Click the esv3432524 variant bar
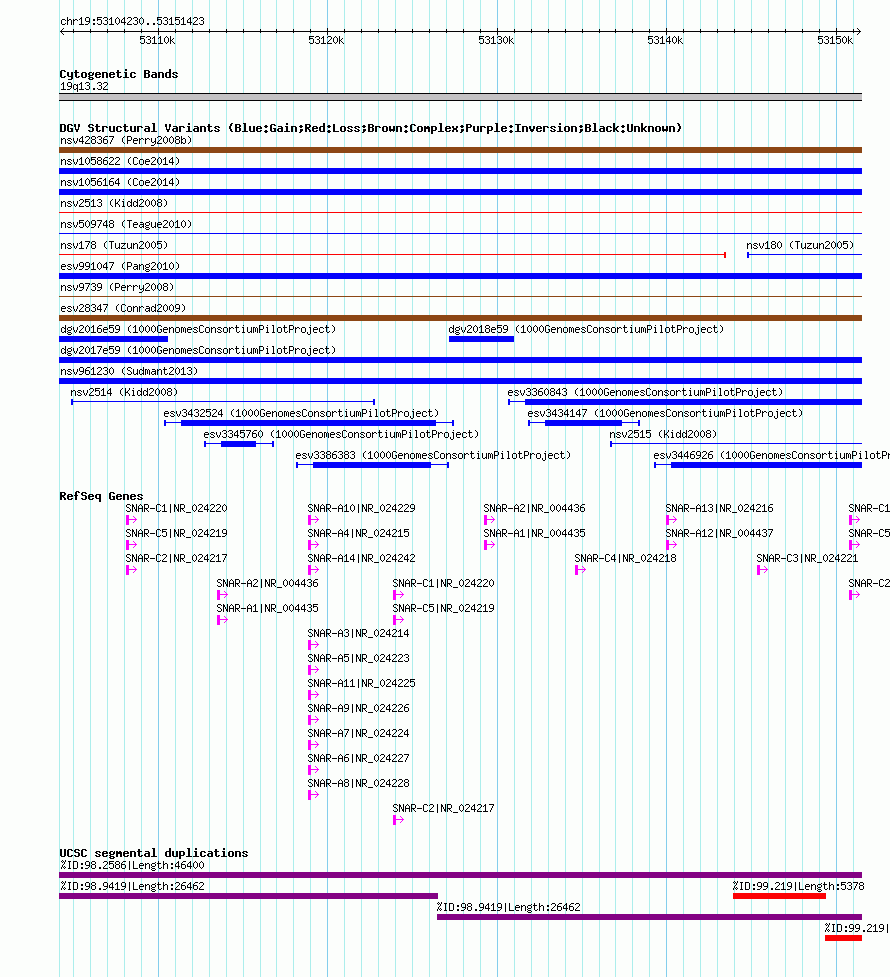 point(309,423)
